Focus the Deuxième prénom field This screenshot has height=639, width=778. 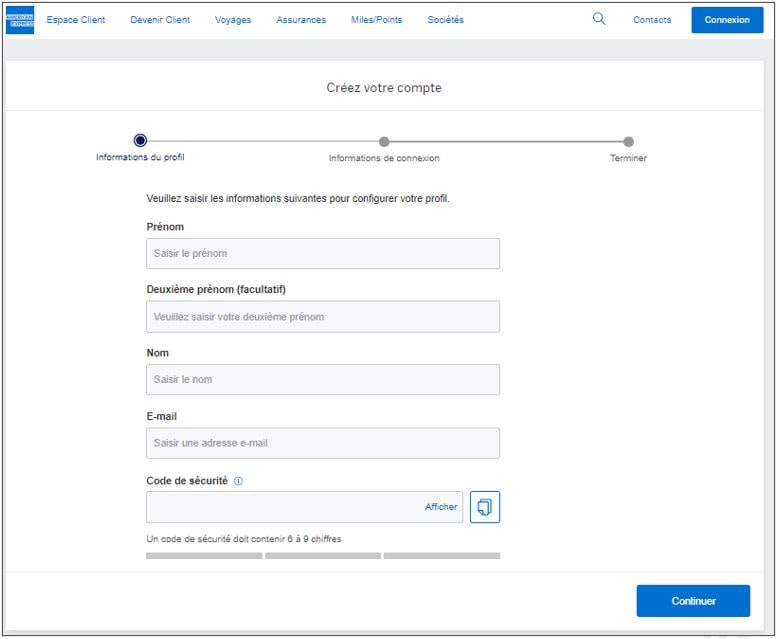(x=322, y=317)
